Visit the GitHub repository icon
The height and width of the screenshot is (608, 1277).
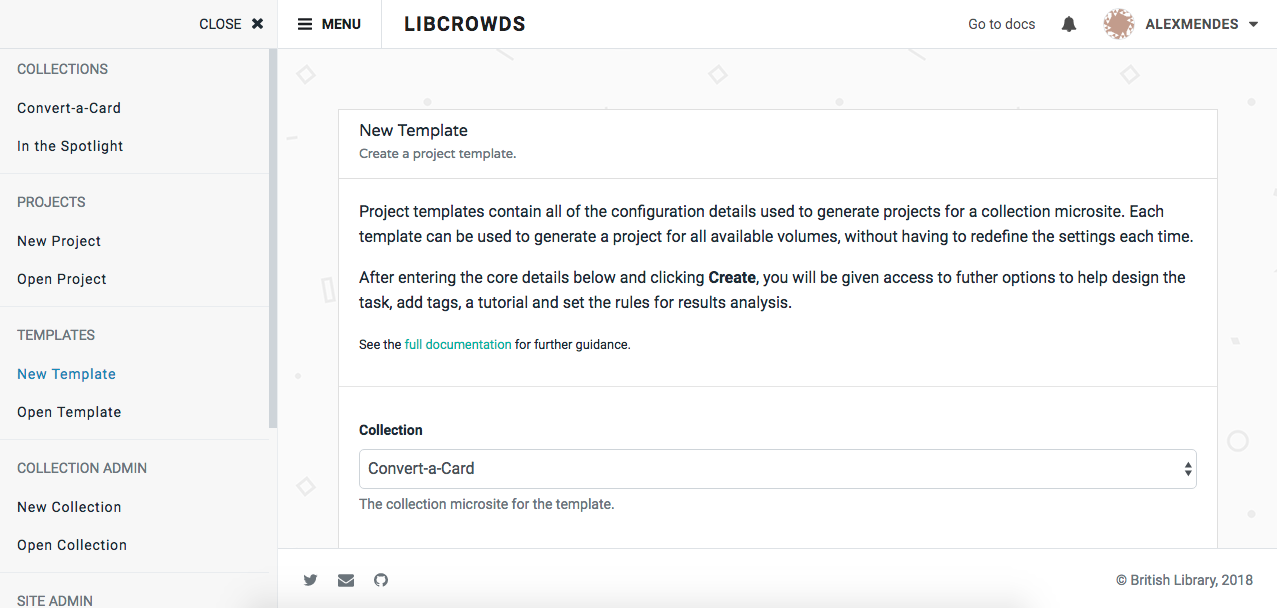[380, 580]
